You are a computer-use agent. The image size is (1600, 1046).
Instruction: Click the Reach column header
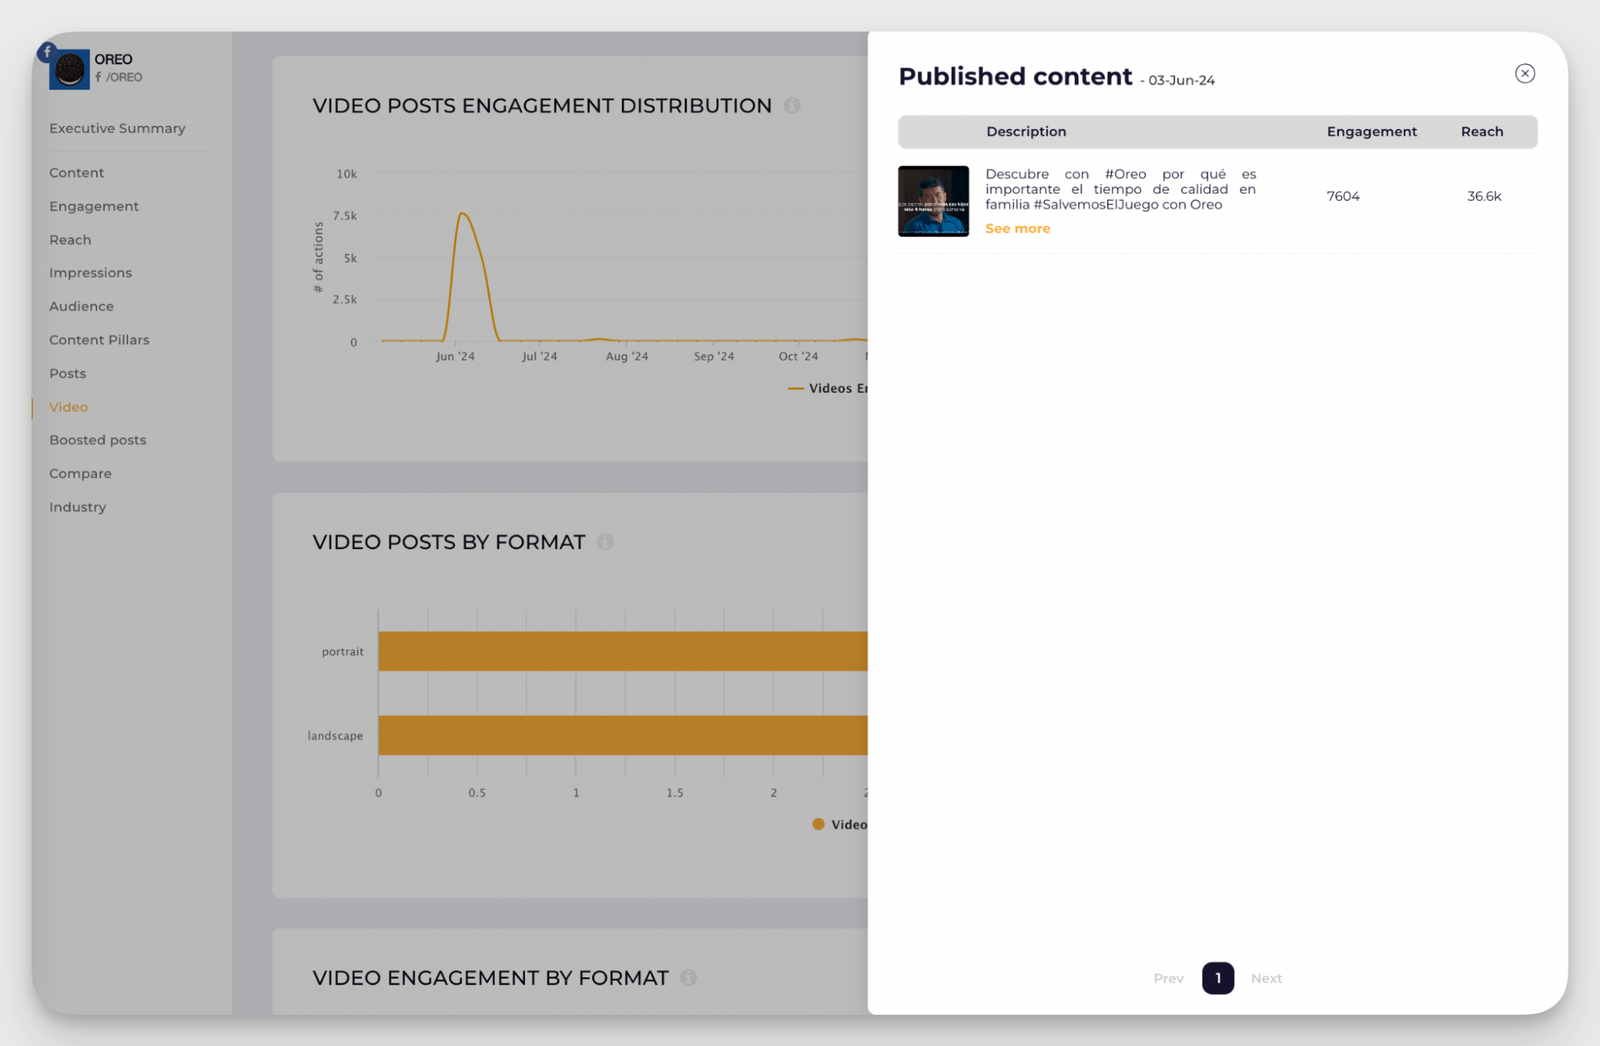coord(1481,132)
